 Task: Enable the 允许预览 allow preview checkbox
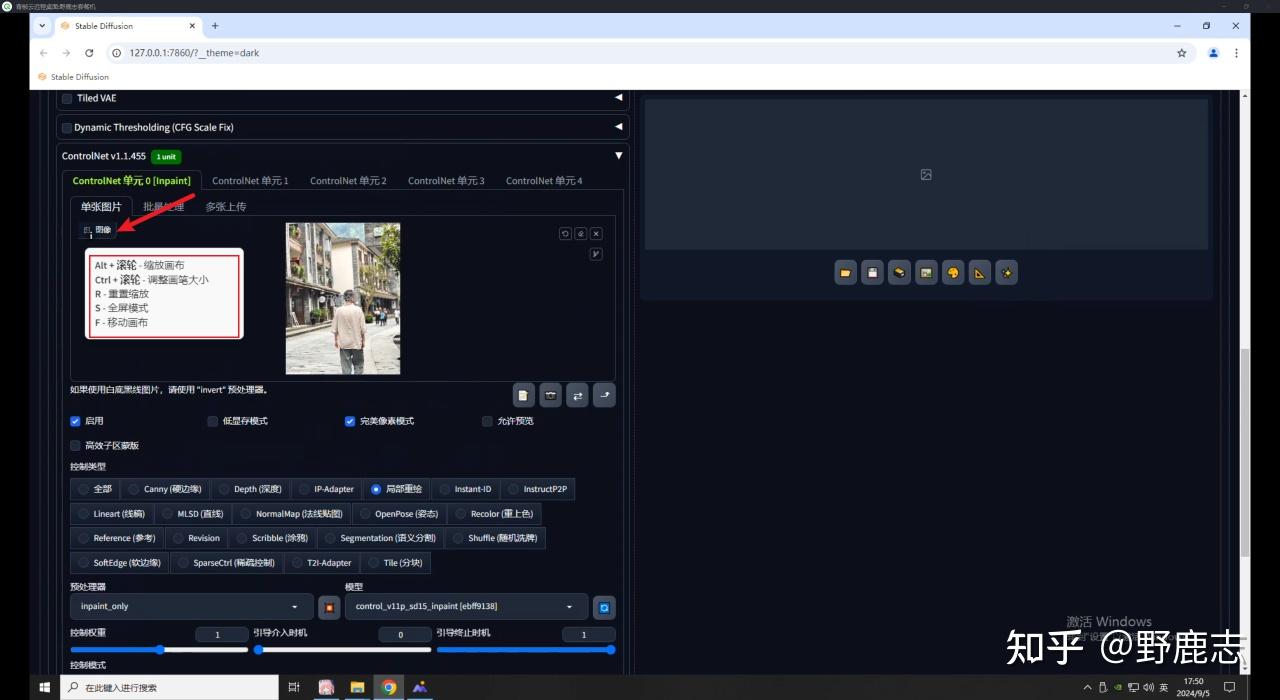click(x=488, y=421)
